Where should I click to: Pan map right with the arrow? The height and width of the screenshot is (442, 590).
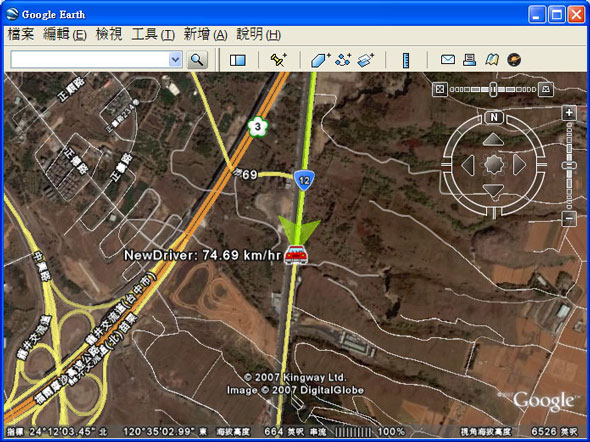519,165
